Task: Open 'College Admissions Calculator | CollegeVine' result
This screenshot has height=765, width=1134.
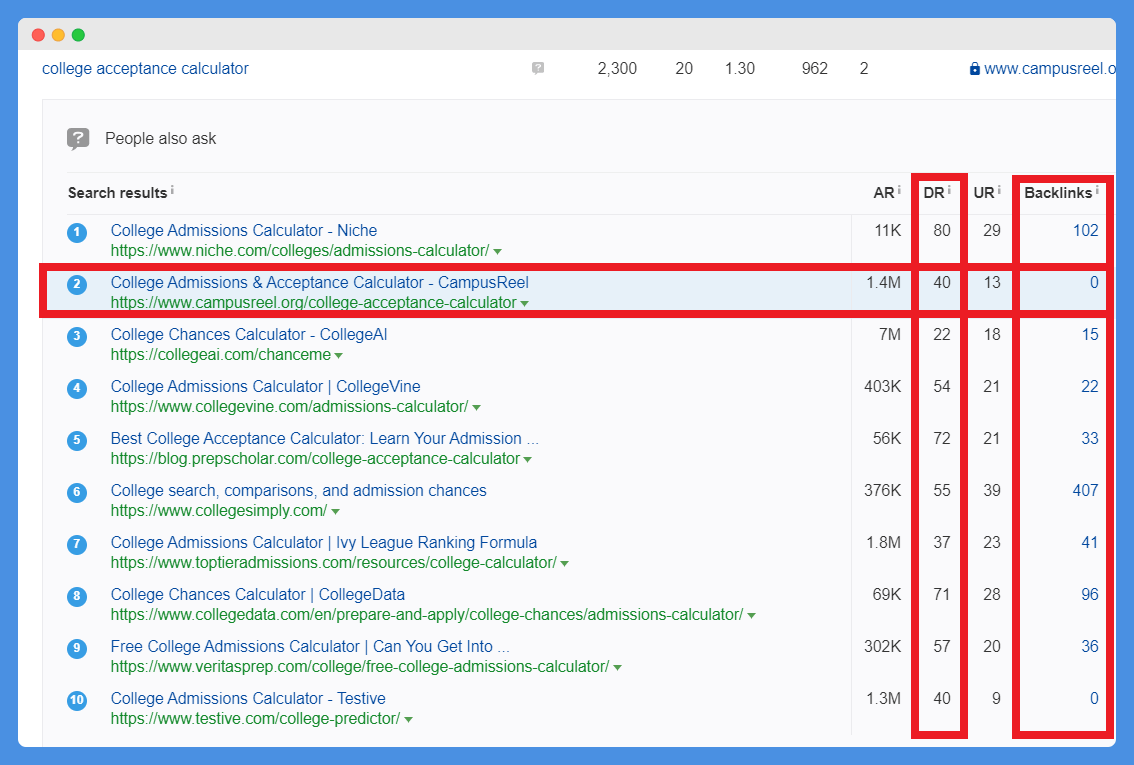Action: [265, 387]
